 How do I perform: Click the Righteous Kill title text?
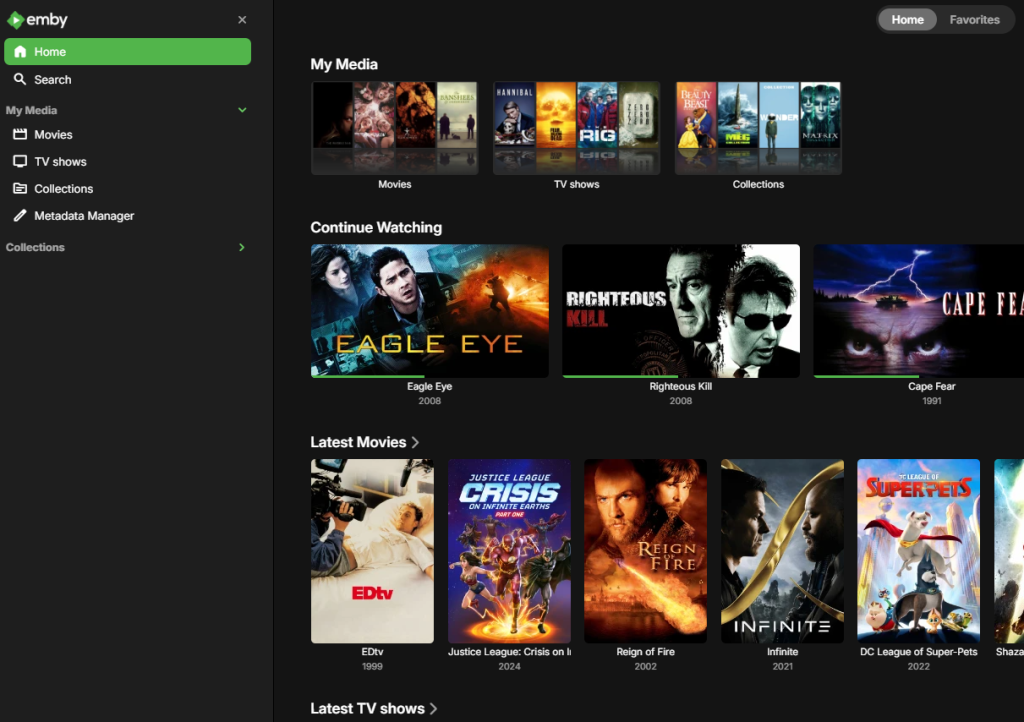click(680, 386)
